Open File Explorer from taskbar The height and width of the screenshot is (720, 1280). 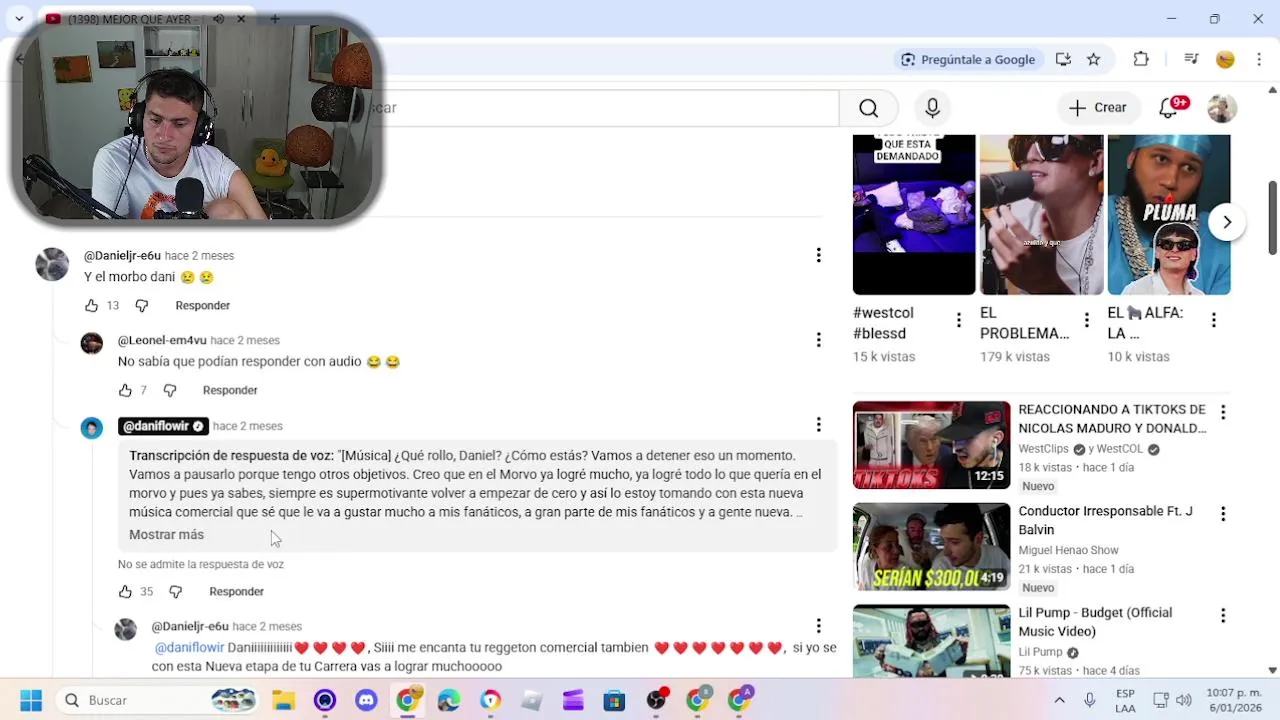(x=284, y=700)
